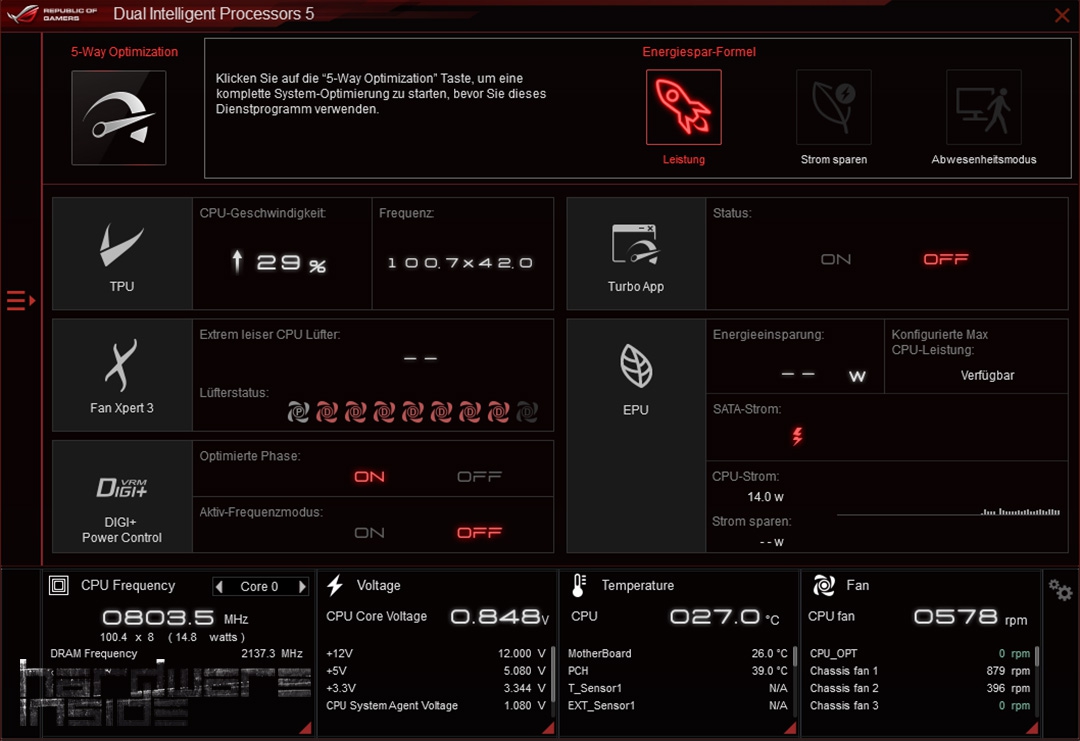
Task: Expand the Voltage panel corner triangle
Action: pos(548,728)
